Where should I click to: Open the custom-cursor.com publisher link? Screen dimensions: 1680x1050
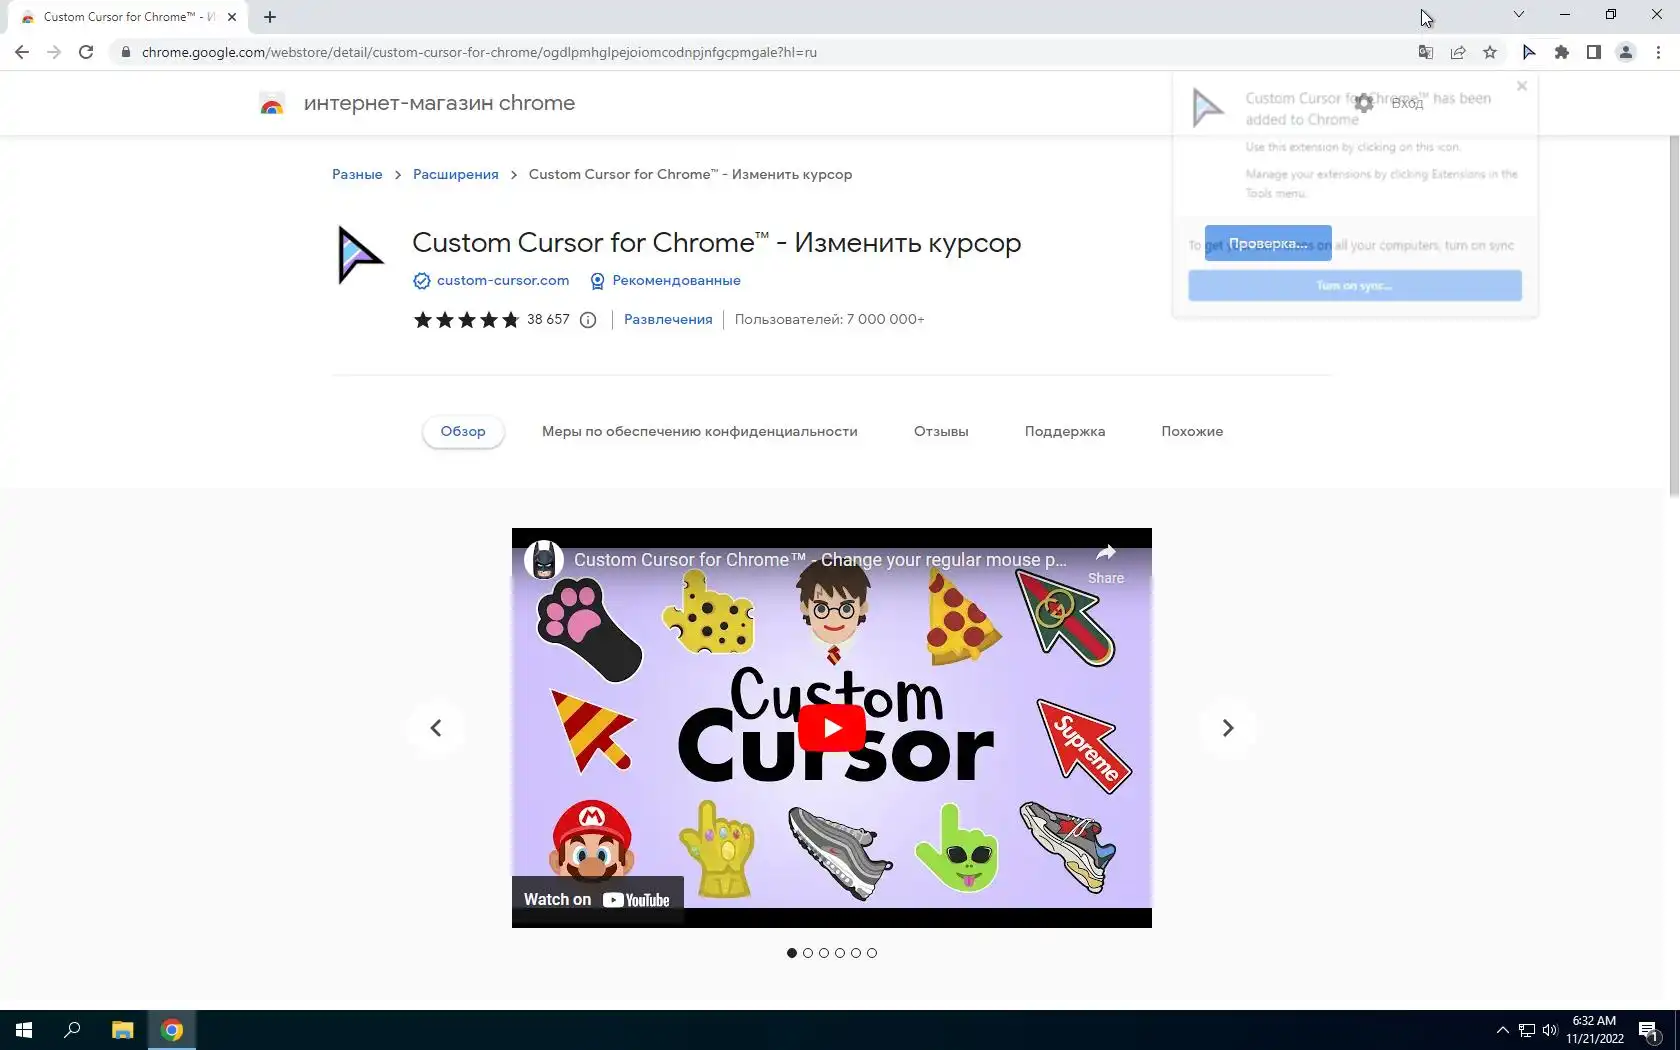(503, 281)
